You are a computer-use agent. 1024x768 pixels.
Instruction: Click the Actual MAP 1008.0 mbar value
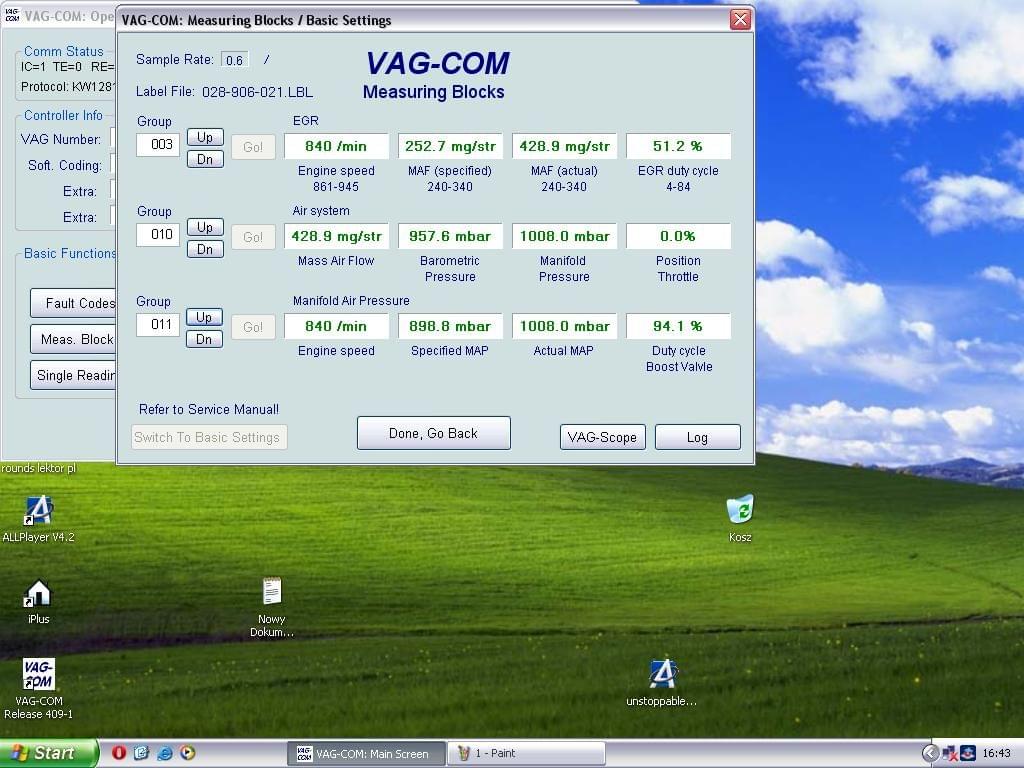coord(564,327)
